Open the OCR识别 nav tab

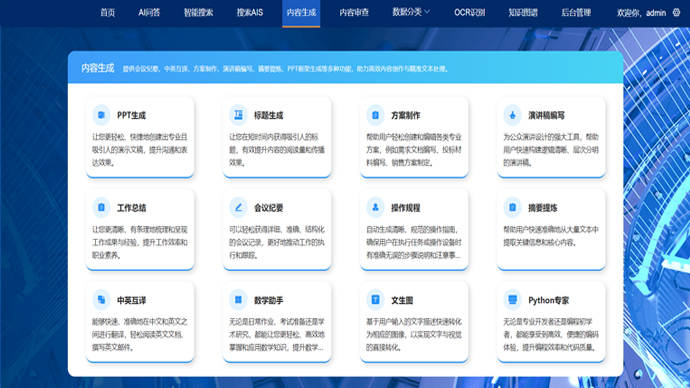tap(470, 13)
